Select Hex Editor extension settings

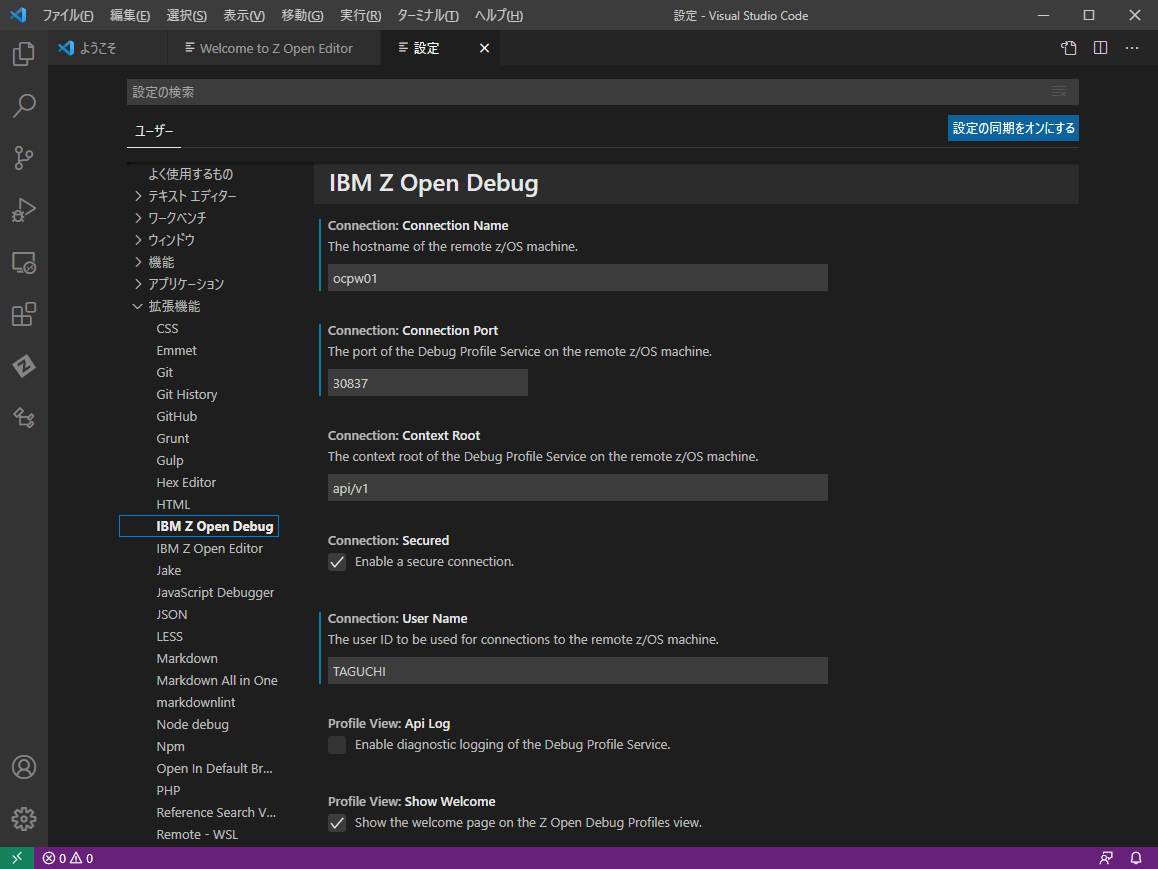[186, 483]
